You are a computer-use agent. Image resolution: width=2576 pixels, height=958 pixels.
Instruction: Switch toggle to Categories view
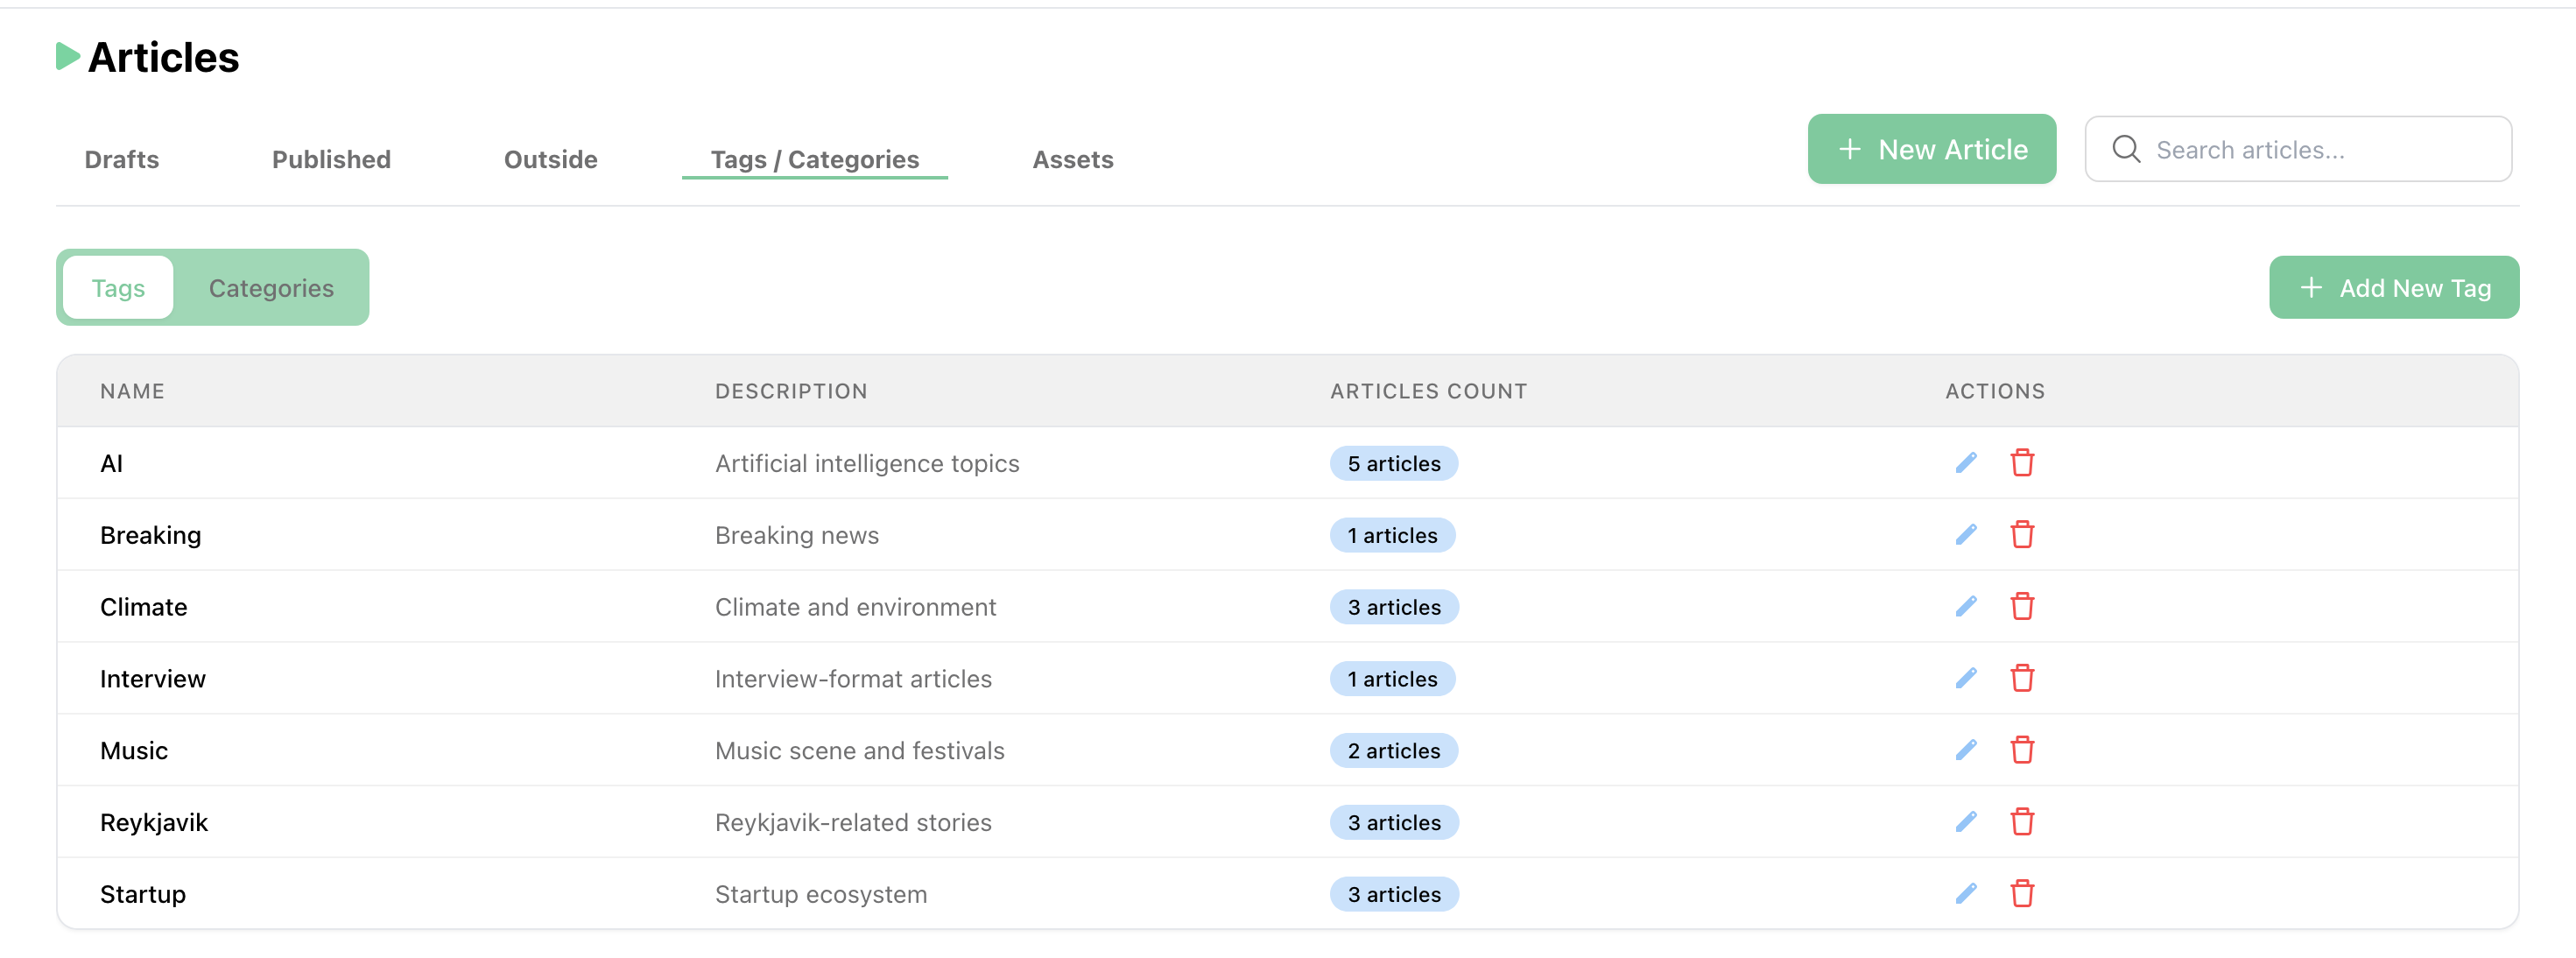click(x=271, y=288)
